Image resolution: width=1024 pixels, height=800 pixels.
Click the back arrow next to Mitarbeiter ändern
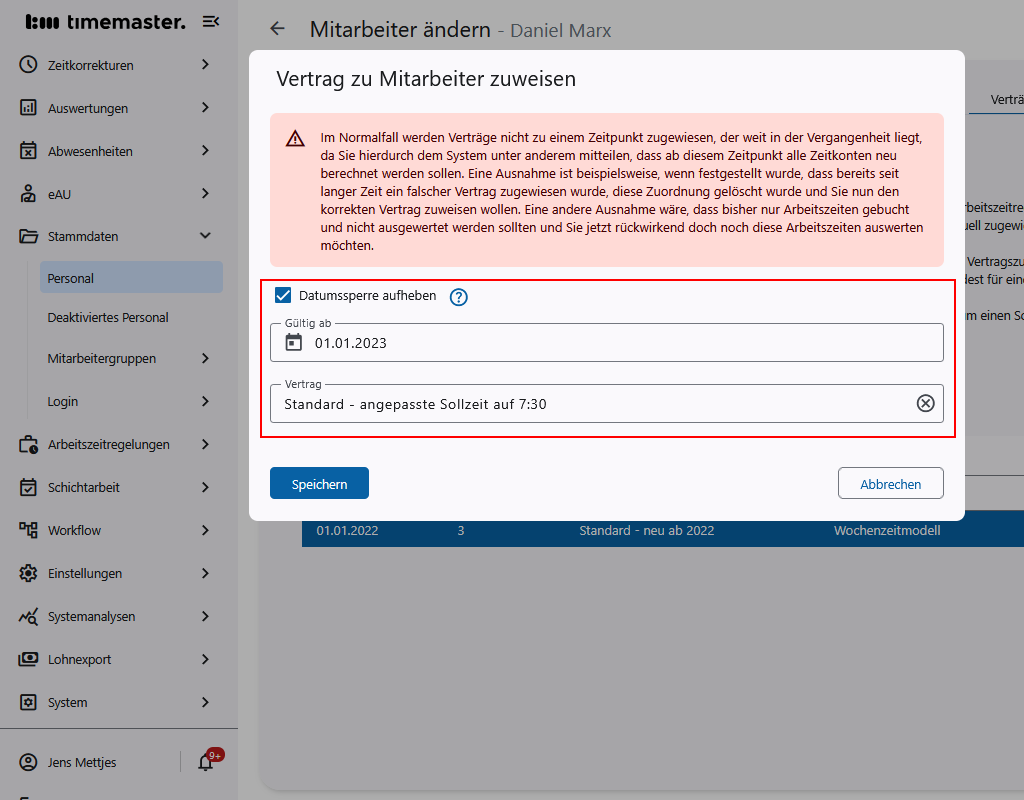[277, 30]
